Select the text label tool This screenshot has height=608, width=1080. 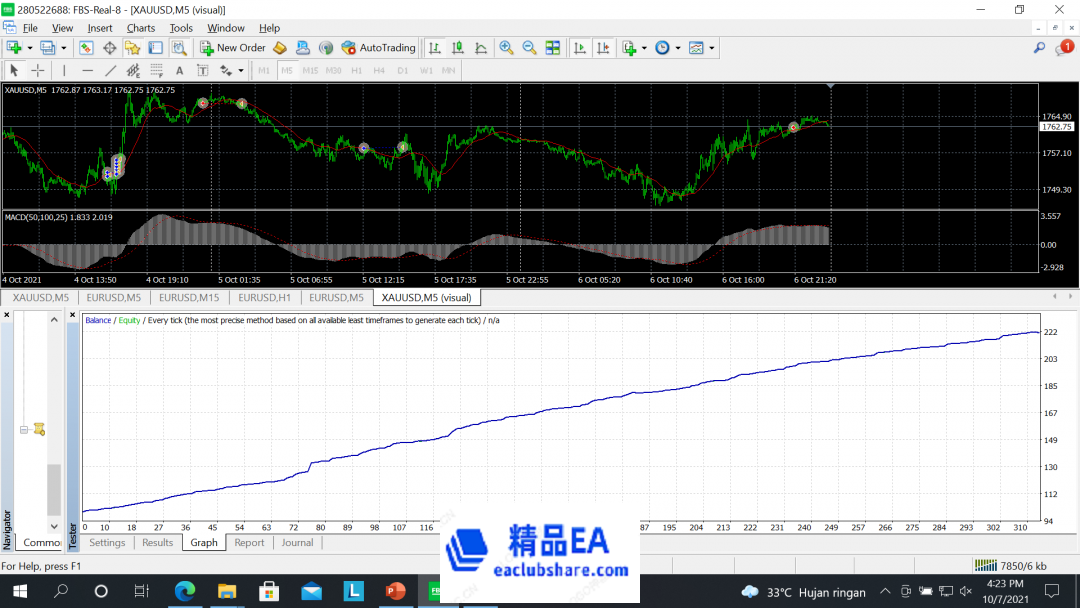(202, 70)
